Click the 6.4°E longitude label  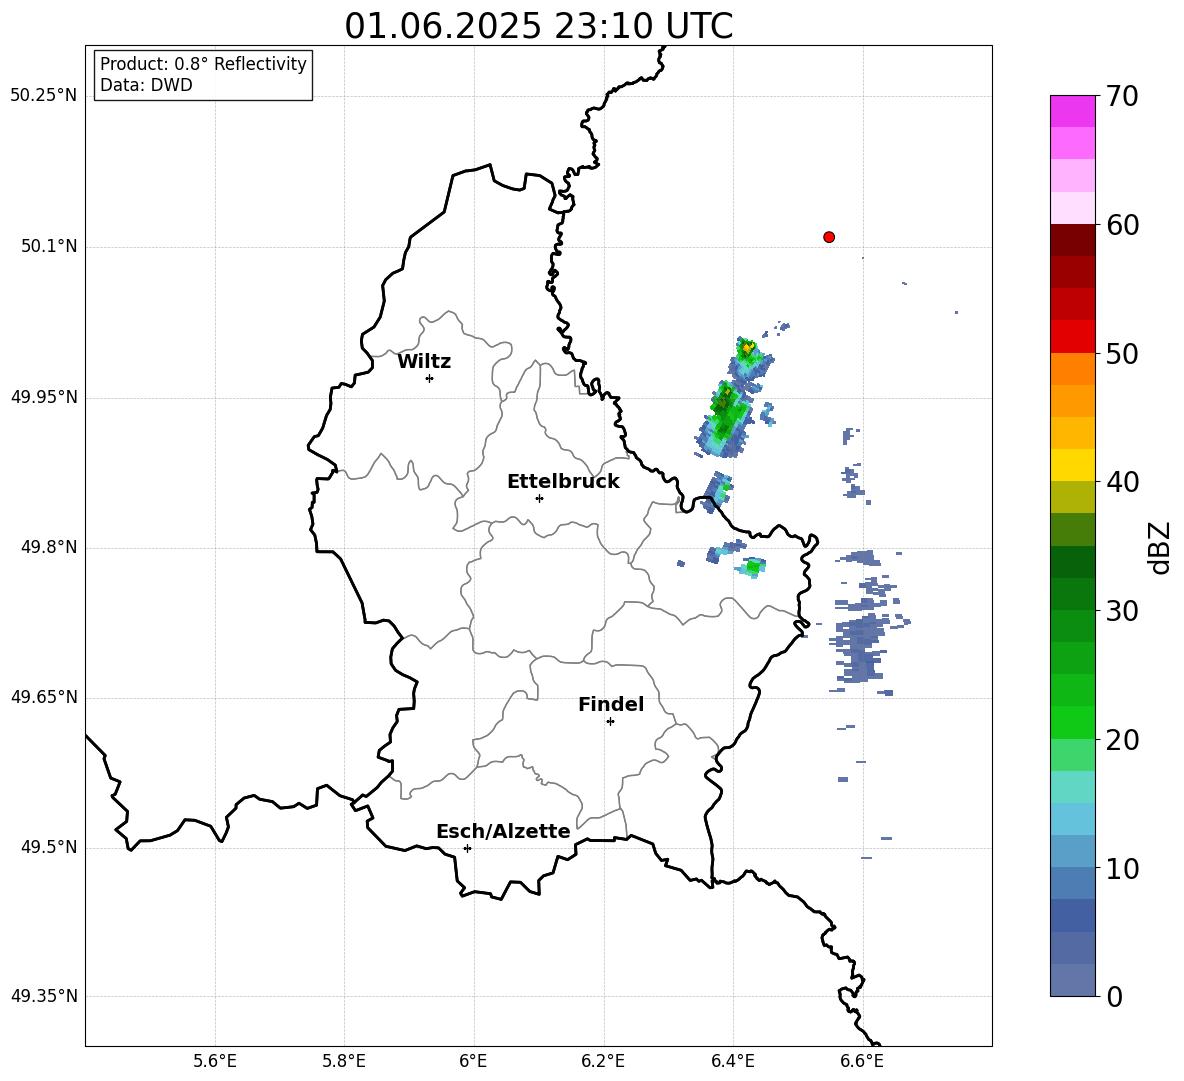[732, 1061]
